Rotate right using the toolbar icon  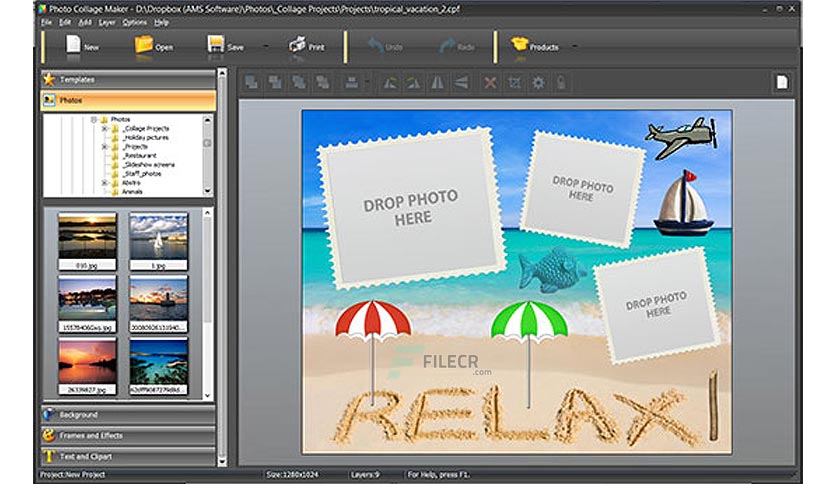coord(413,83)
